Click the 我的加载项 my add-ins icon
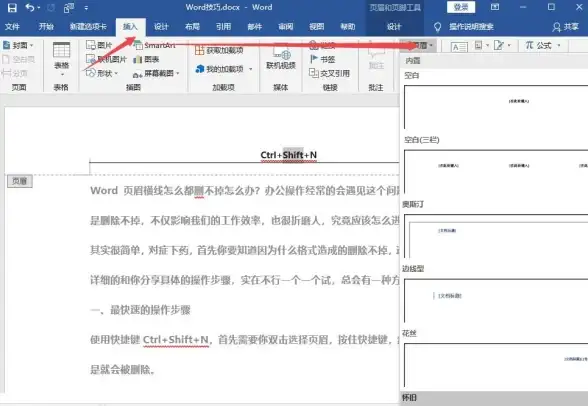Image resolution: width=588 pixels, height=406 pixels. 200,69
